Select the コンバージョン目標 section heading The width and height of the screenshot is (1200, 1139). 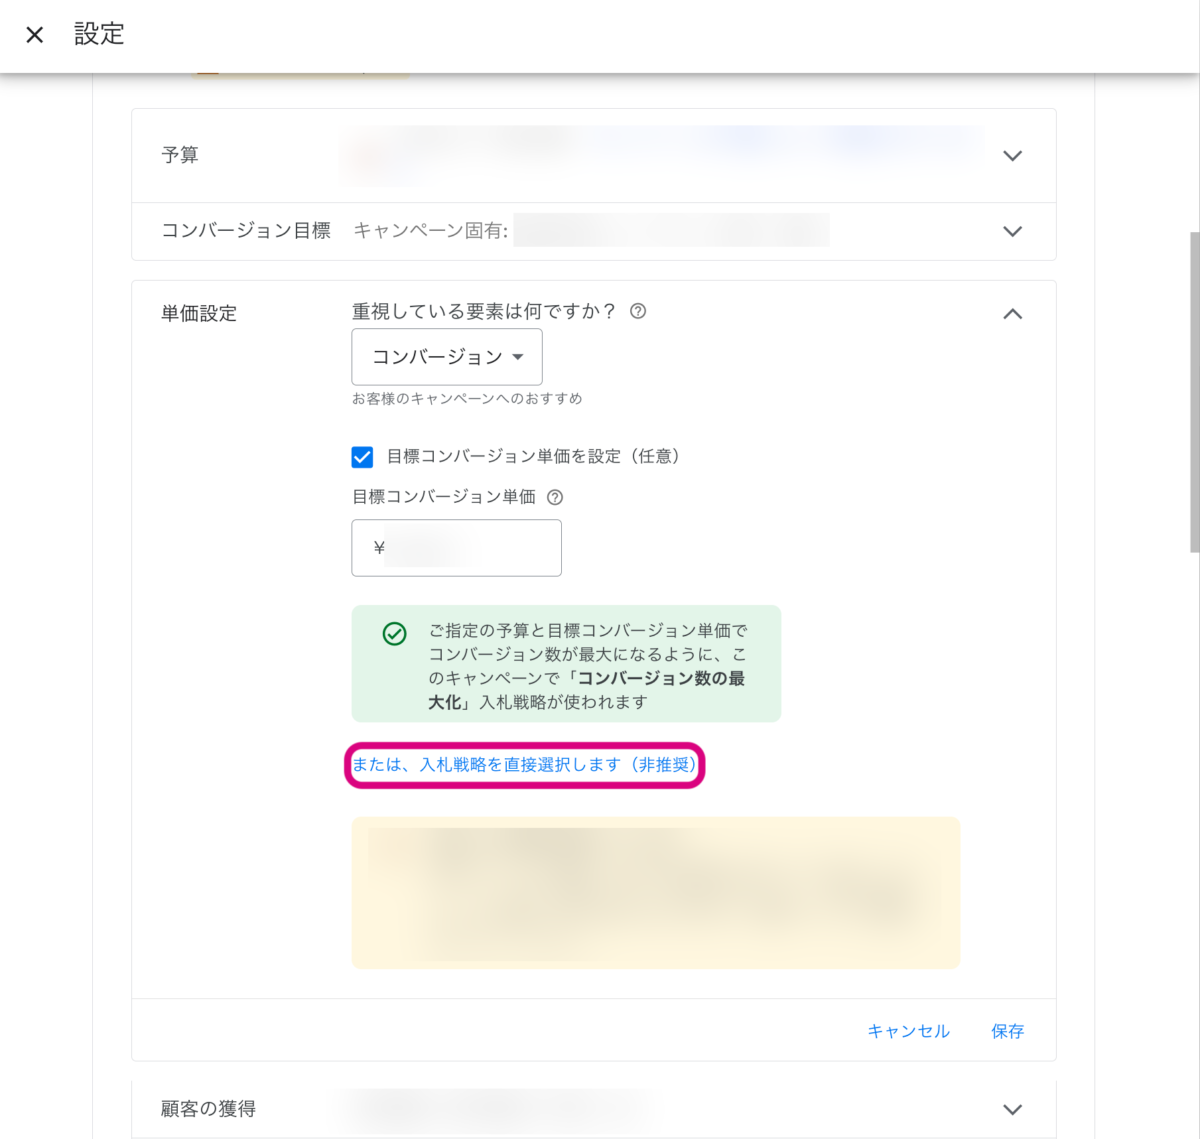pos(246,231)
